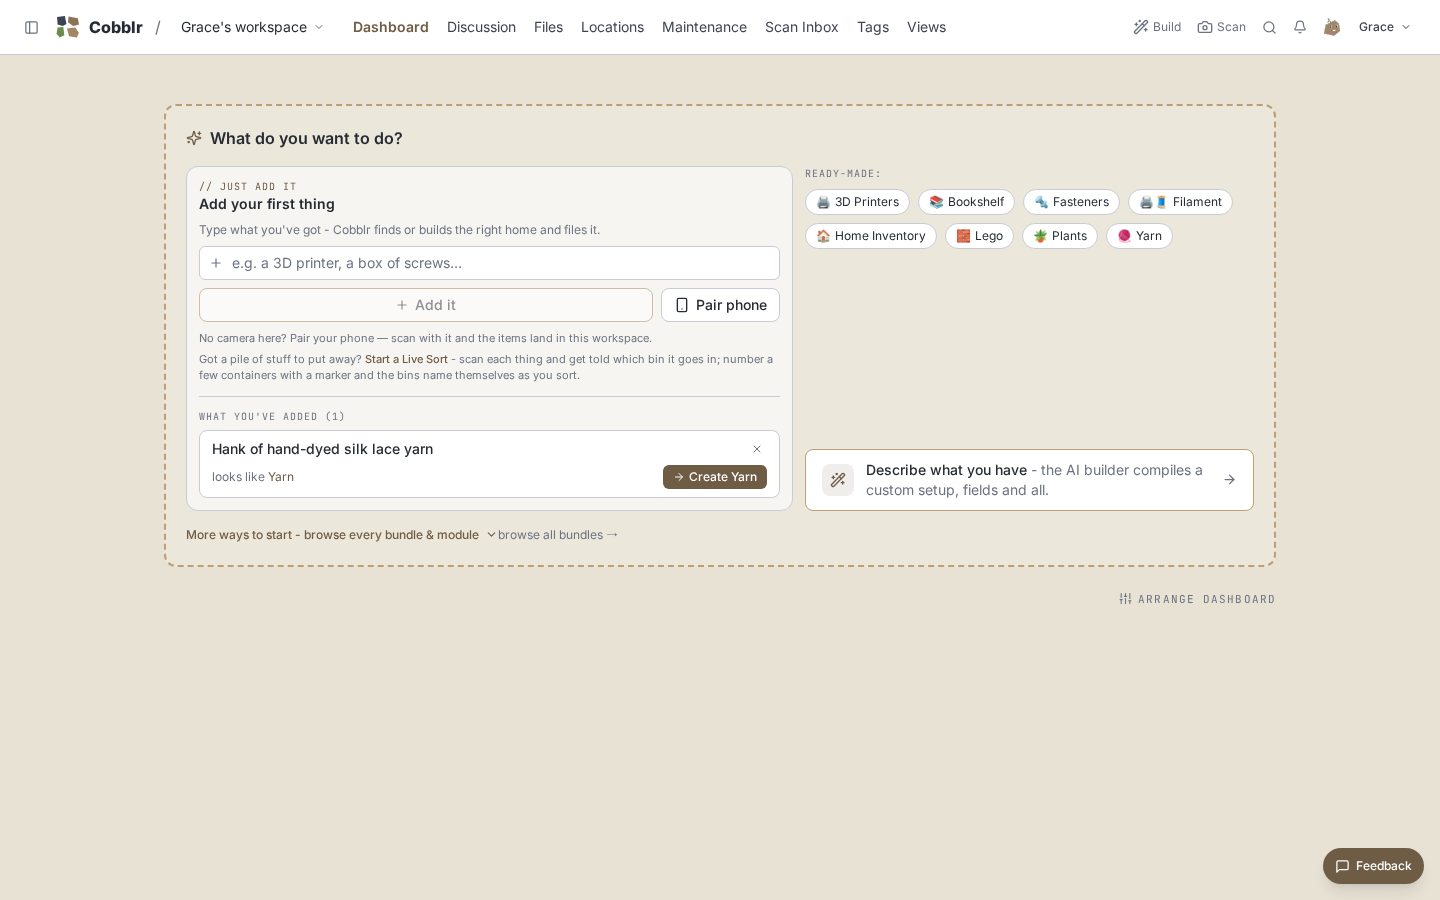Choose the Fasteners bundle

[1071, 202]
